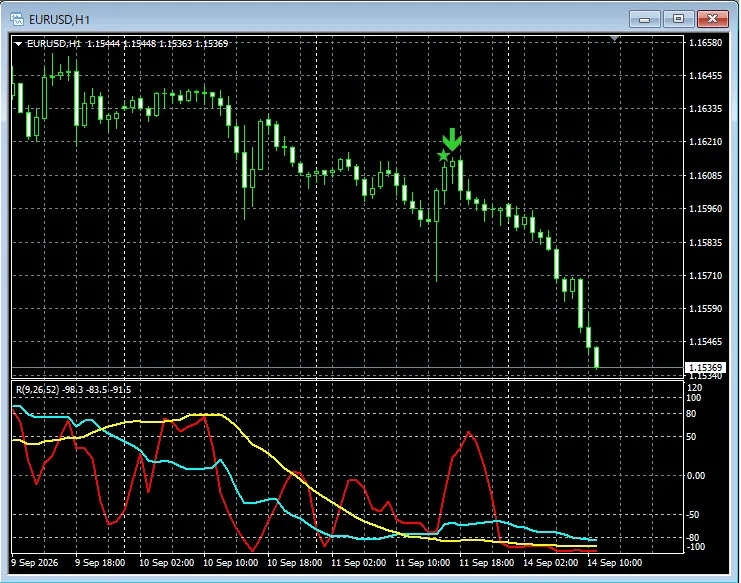Click the indicator scale 0.00 level label
741x583 pixels.
point(696,476)
